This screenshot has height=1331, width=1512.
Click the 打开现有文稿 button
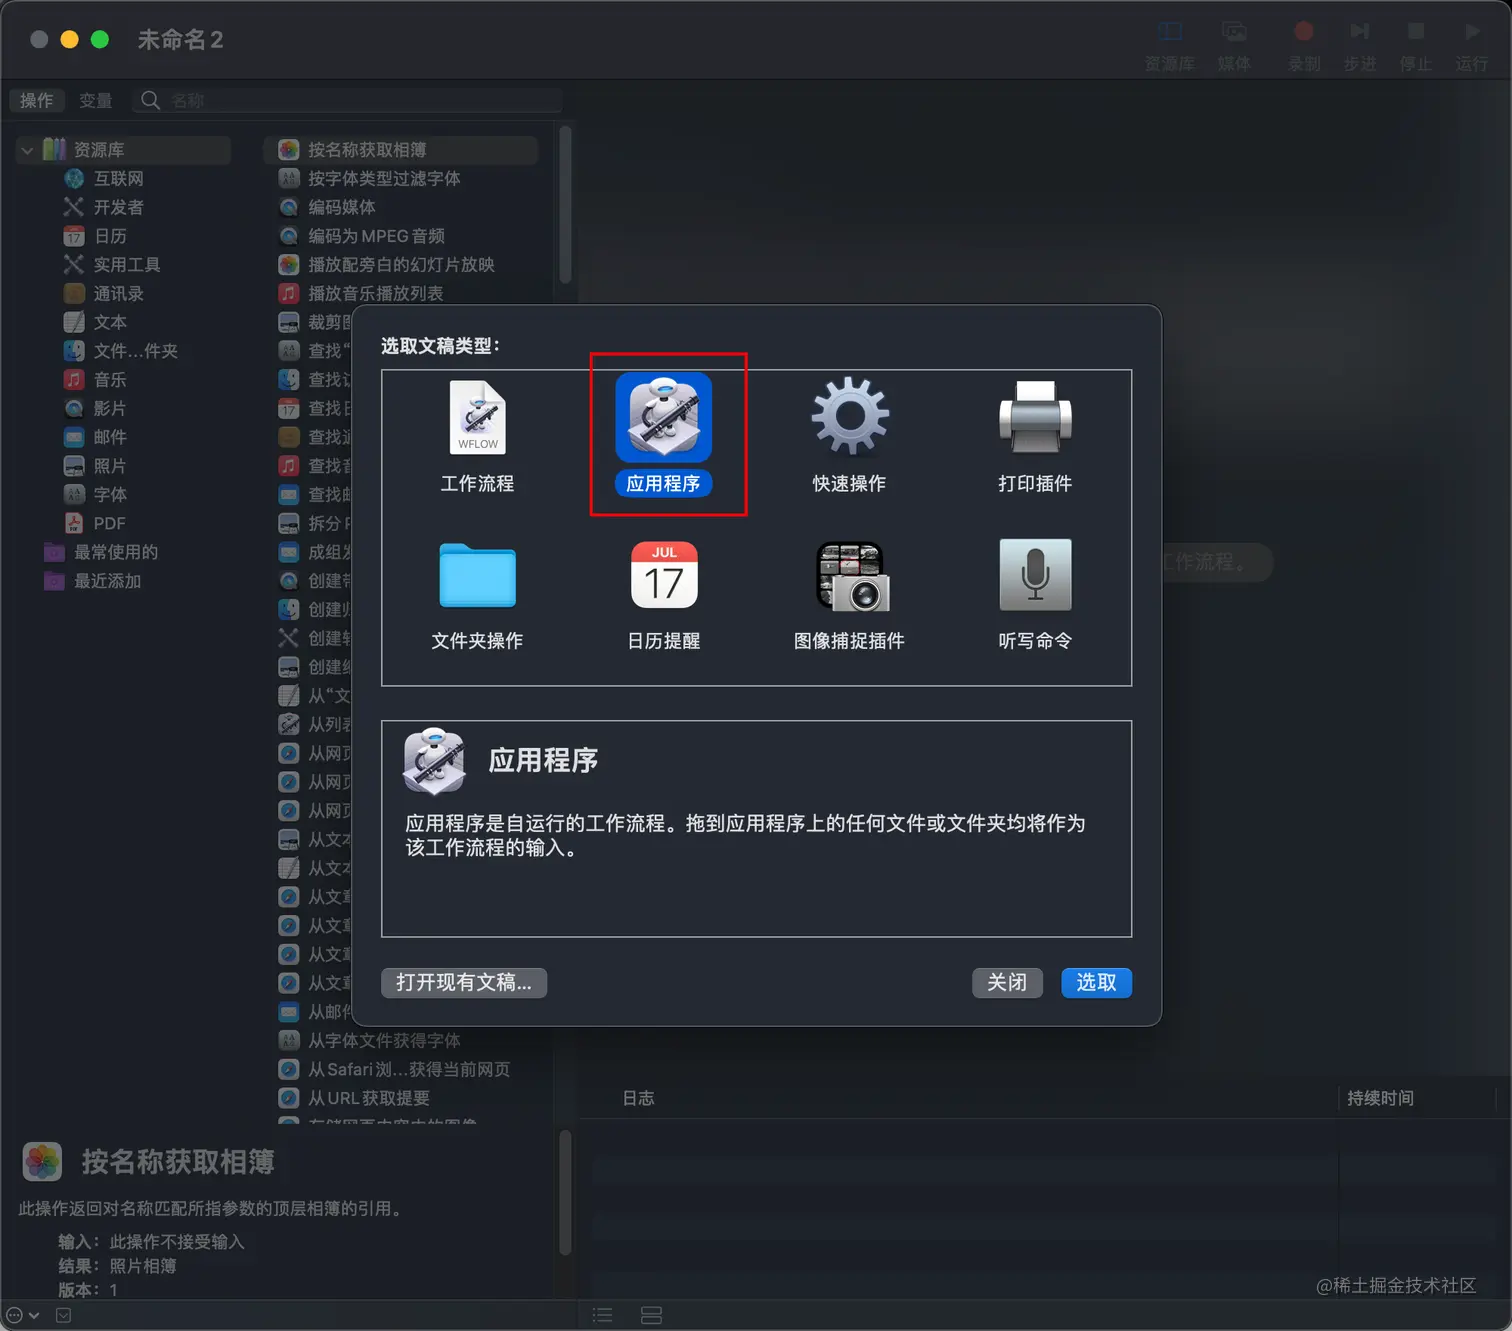tap(463, 983)
